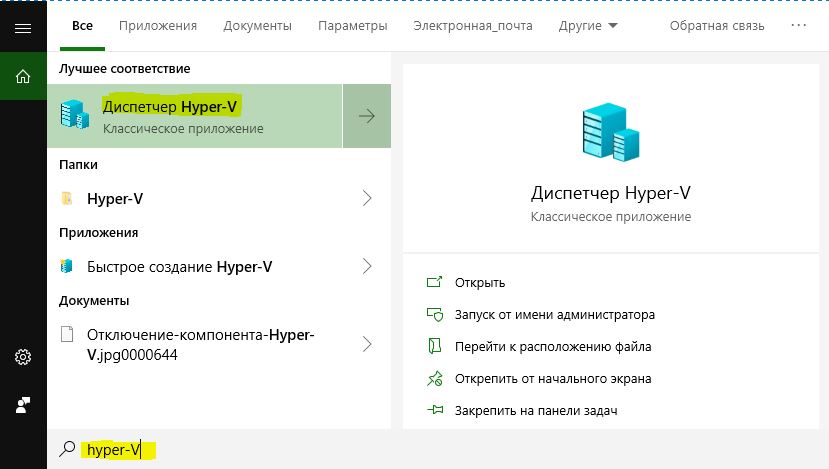Image resolution: width=829 pixels, height=469 pixels.
Task: Click the unpin from Start icon
Action: coord(435,379)
